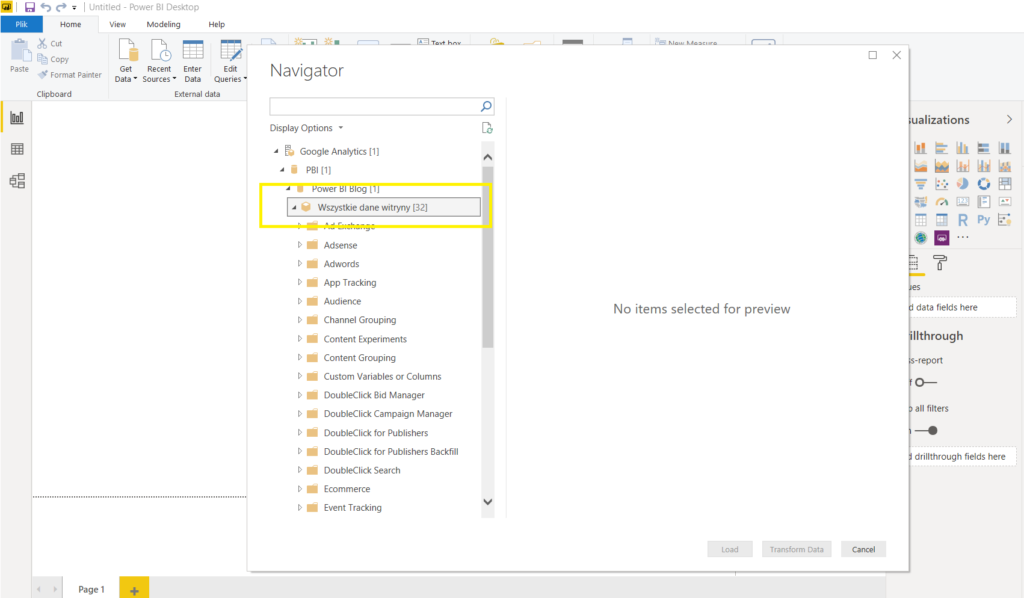
Task: Select the Audience folder
Action: click(342, 301)
